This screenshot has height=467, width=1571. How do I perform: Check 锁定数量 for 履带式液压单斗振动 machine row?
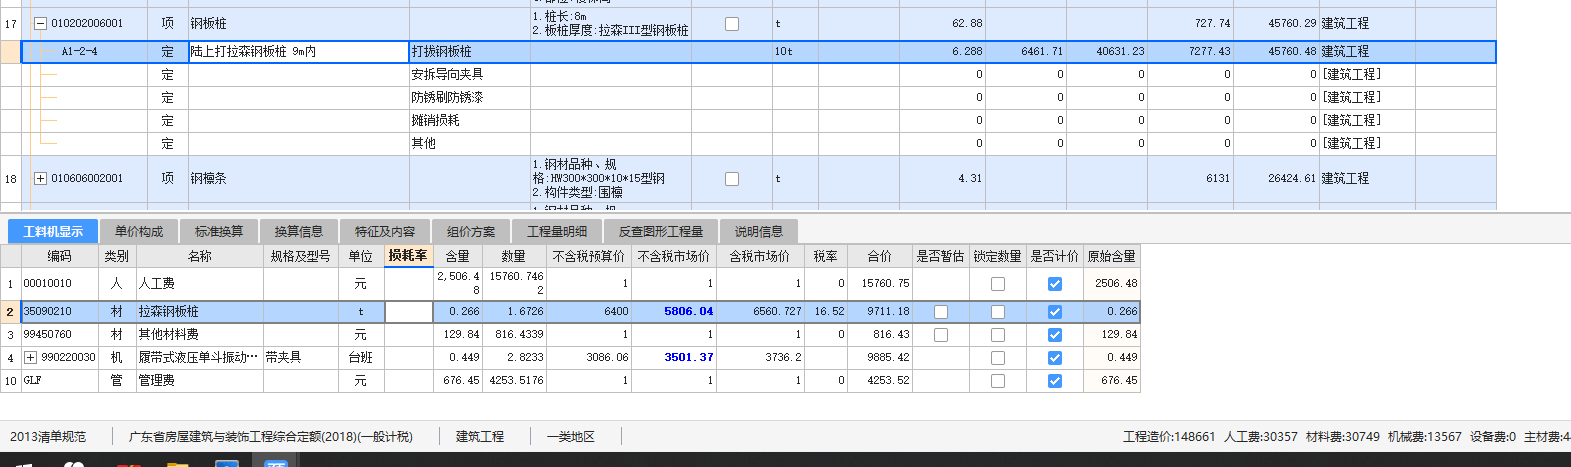998,358
